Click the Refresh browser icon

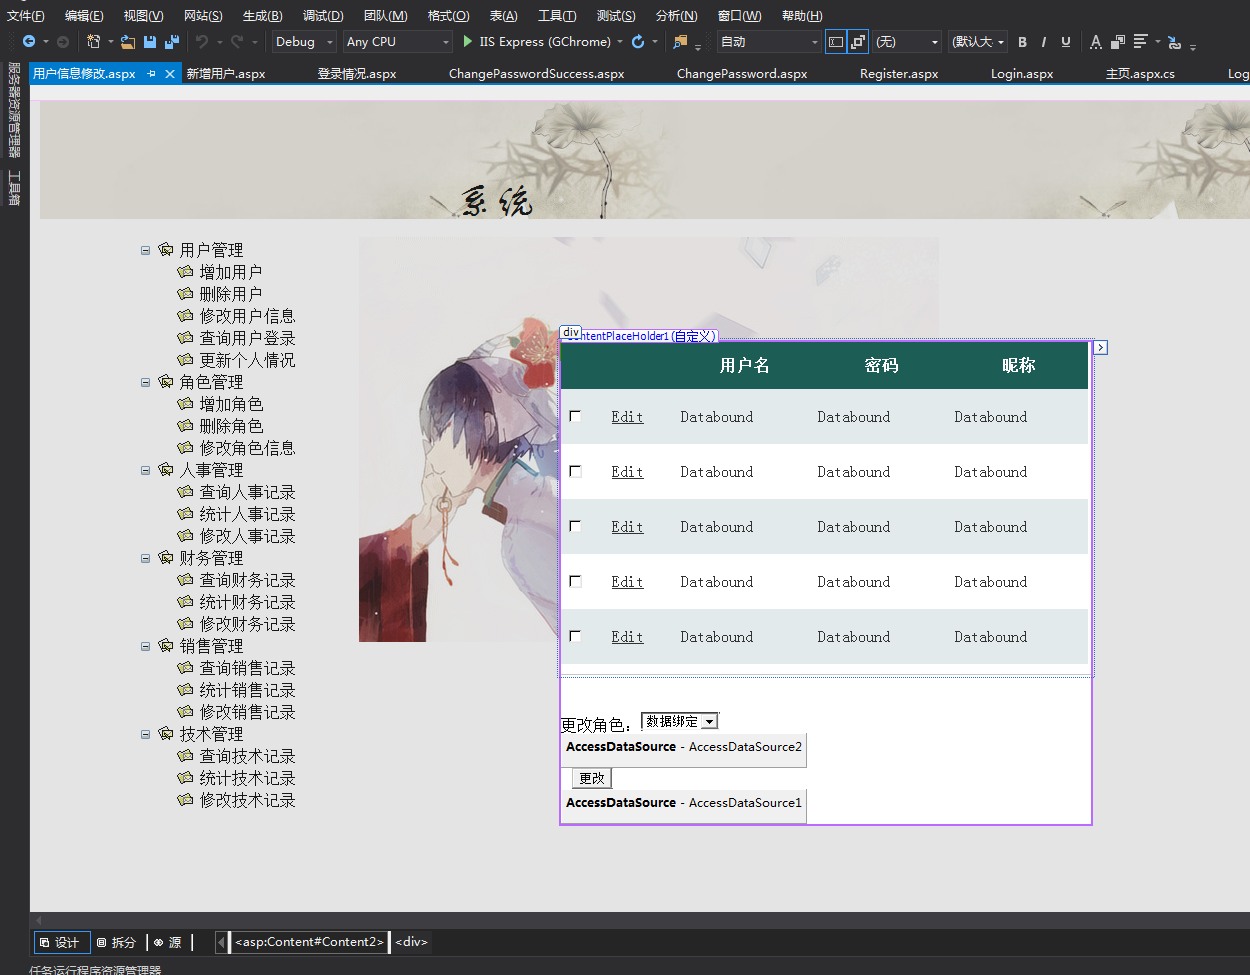(638, 42)
